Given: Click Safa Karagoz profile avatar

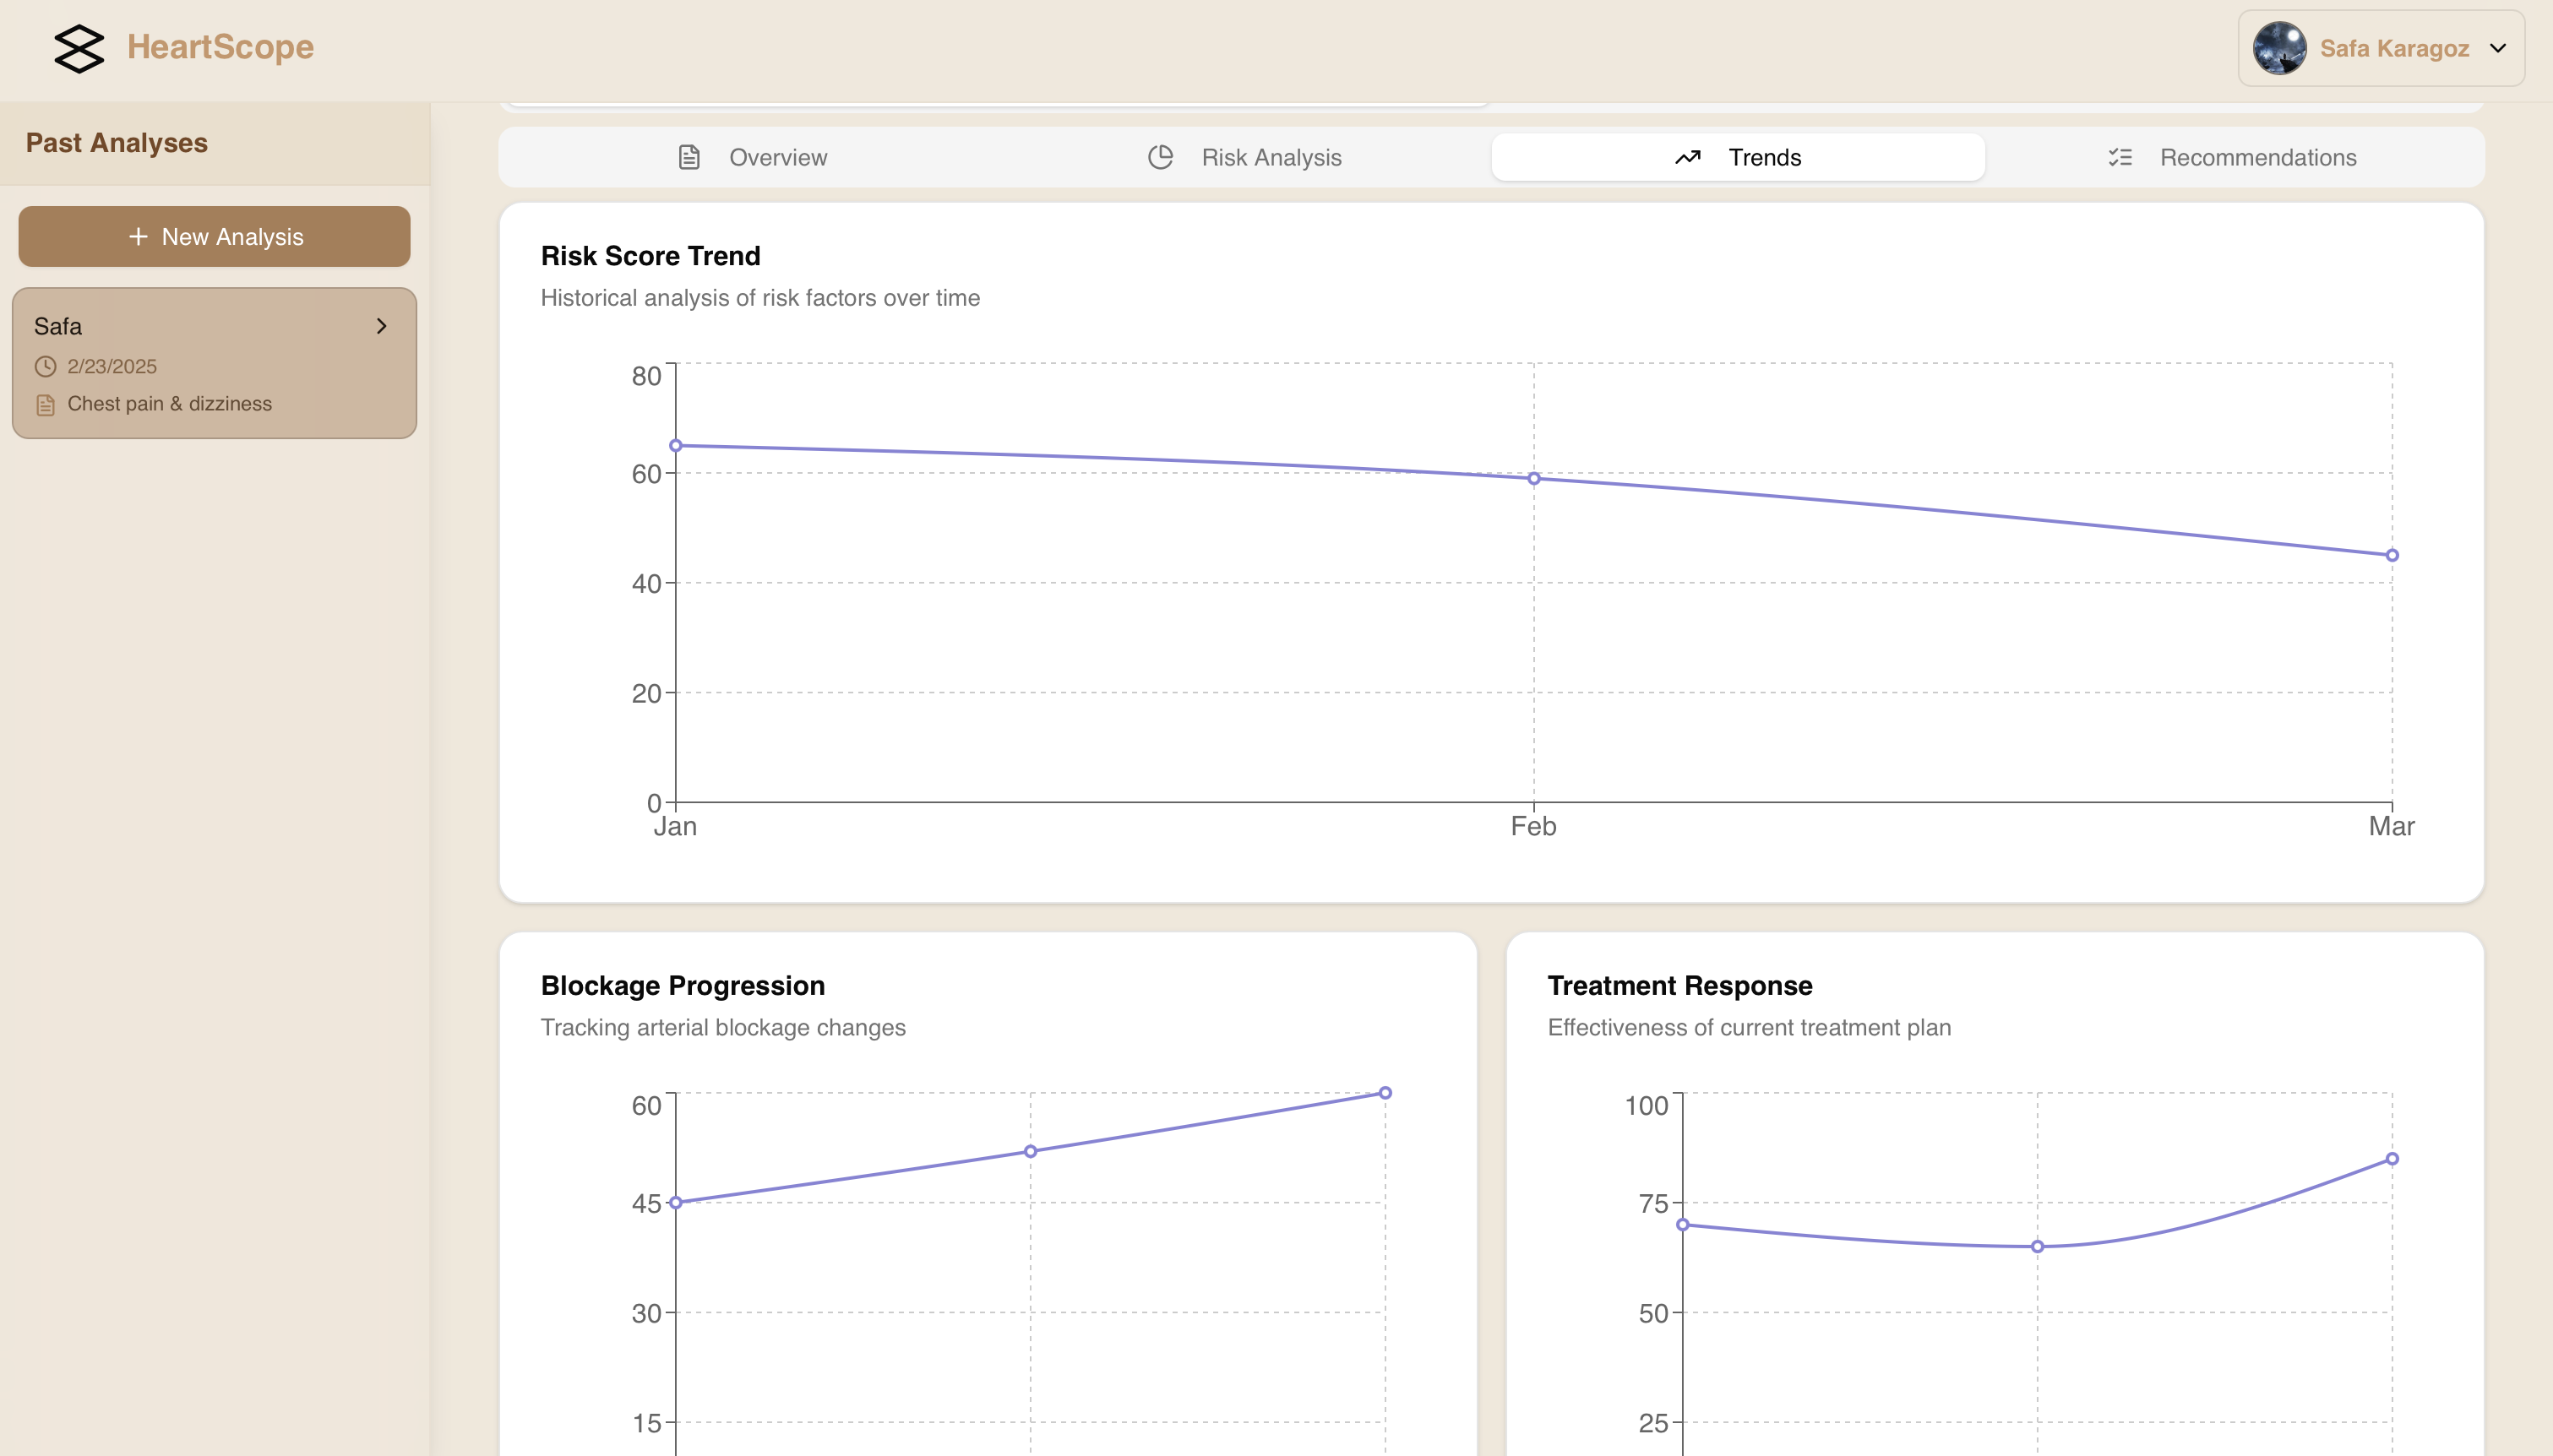Looking at the screenshot, I should (2279, 48).
